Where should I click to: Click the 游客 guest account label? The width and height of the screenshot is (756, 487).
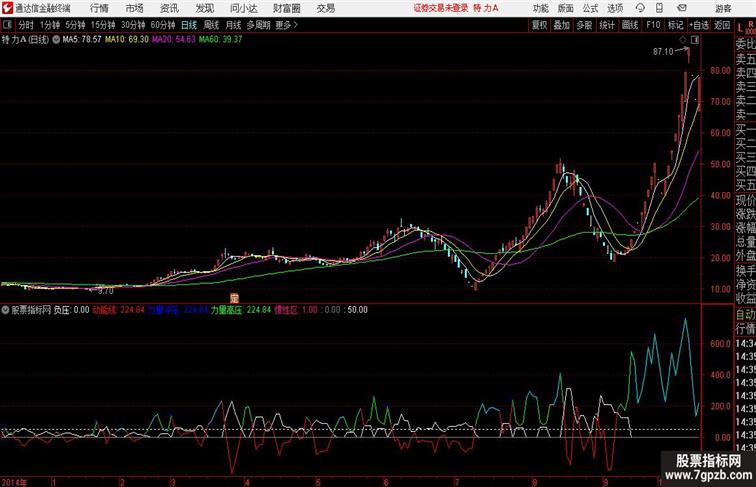pos(723,8)
